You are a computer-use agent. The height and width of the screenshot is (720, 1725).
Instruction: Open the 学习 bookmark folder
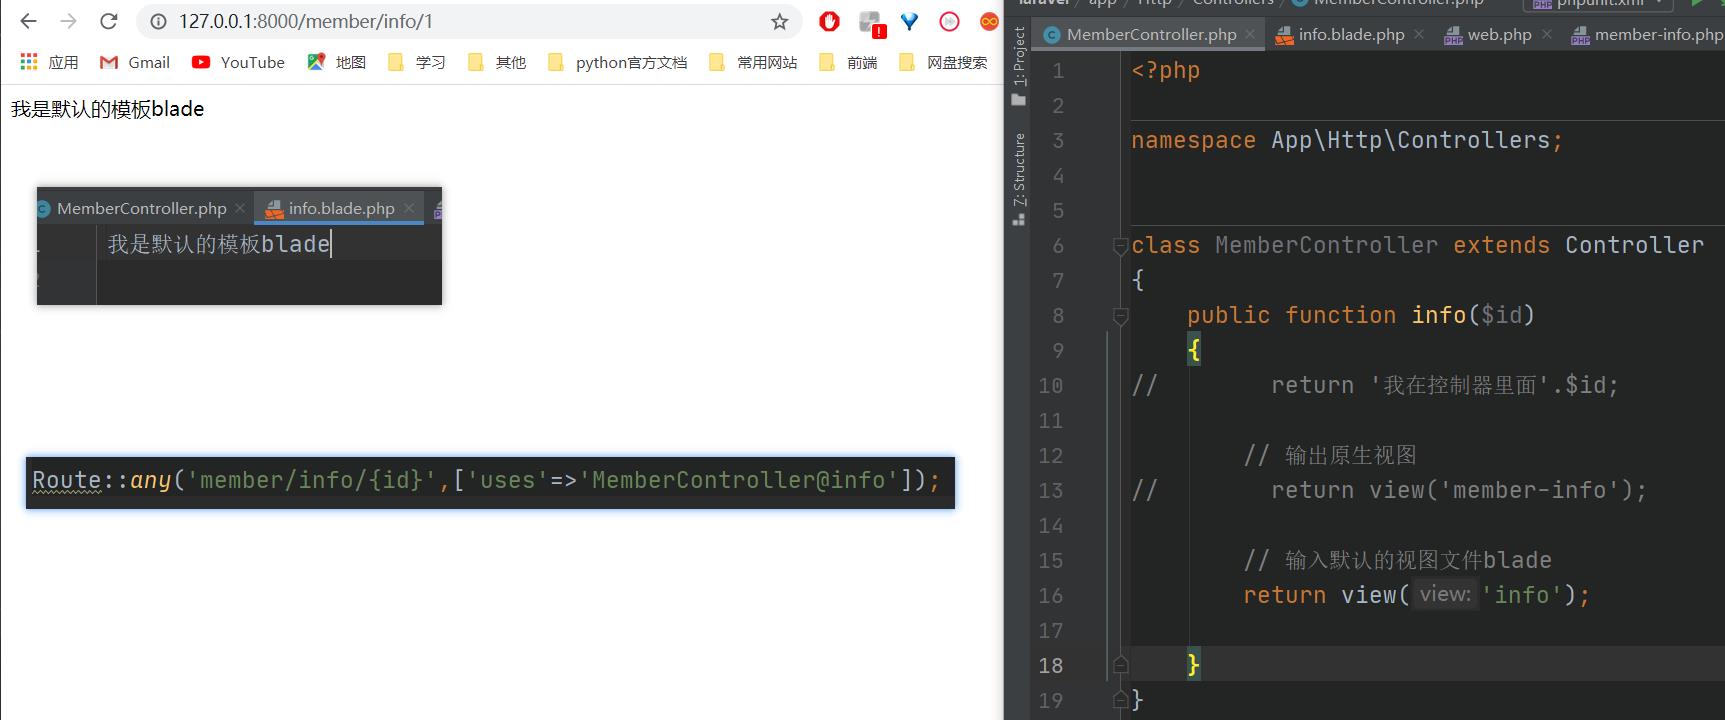point(417,62)
